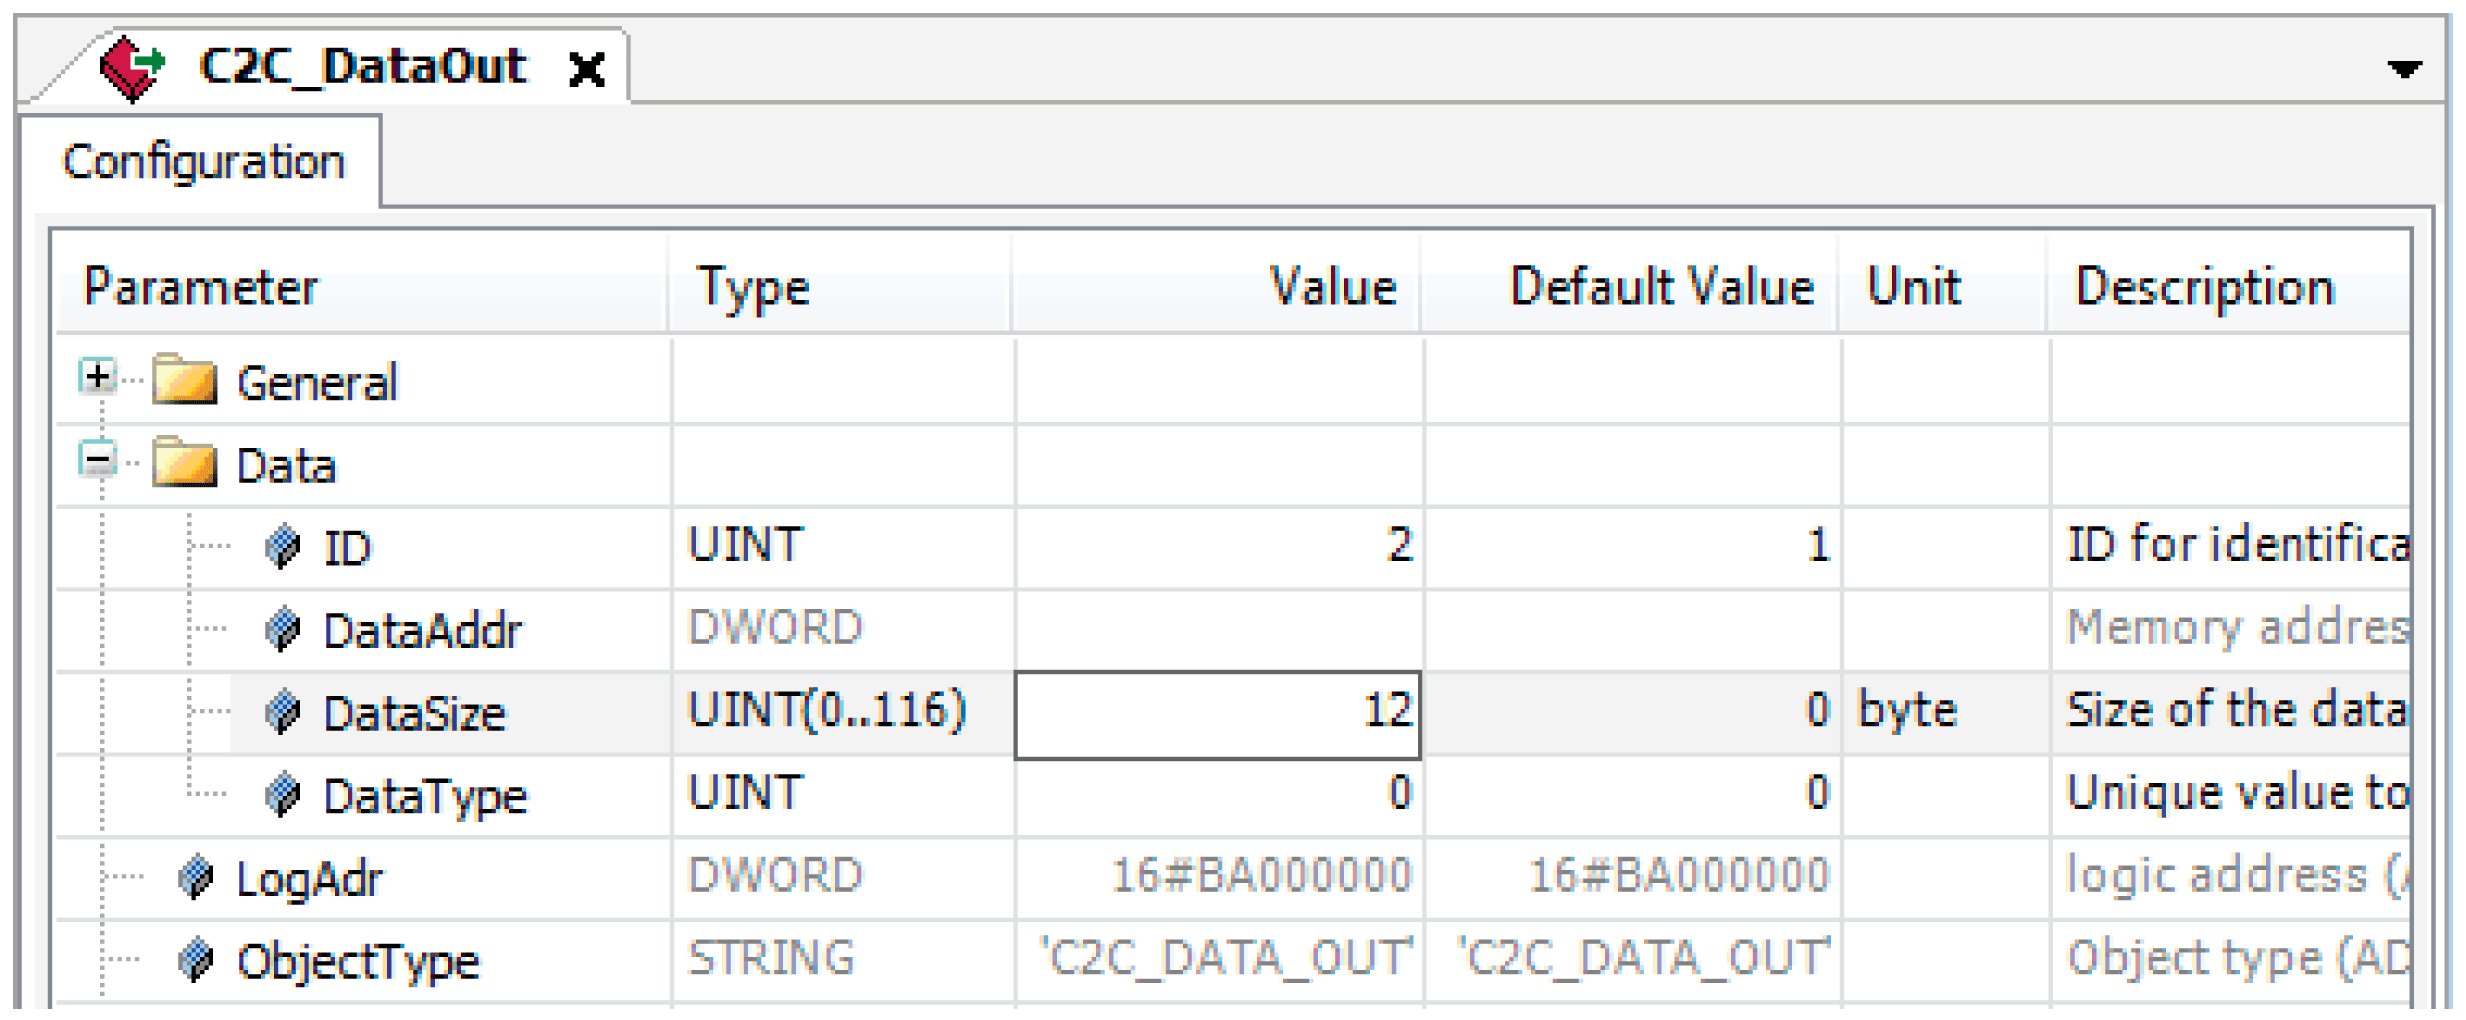Expand the General folder node
The height and width of the screenshot is (1020, 2466).
click(x=97, y=377)
